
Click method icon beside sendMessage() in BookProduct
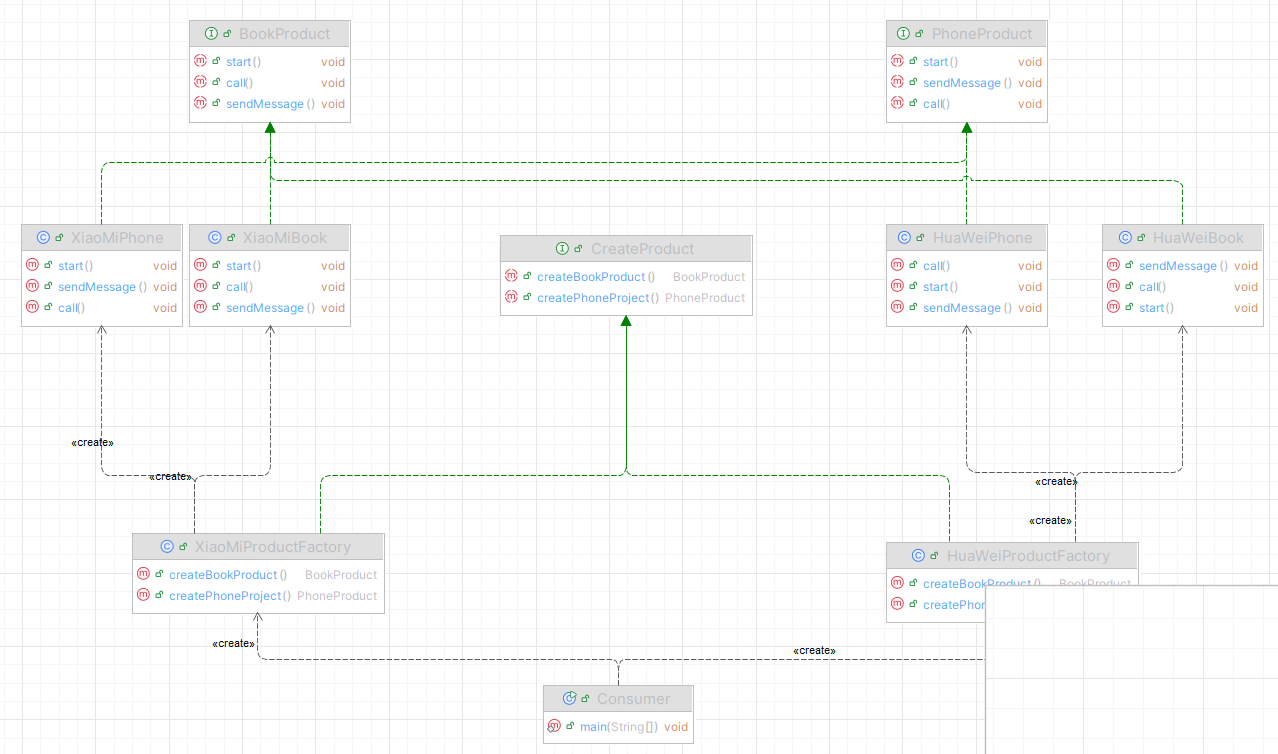point(200,103)
